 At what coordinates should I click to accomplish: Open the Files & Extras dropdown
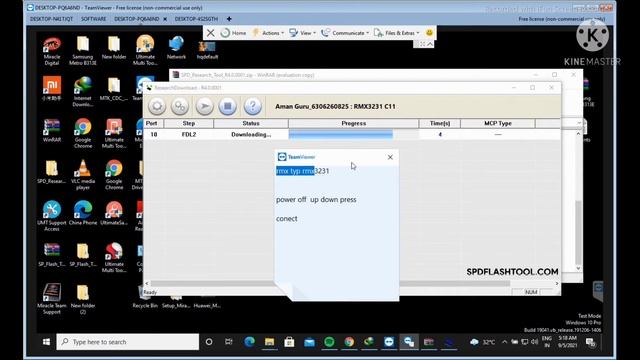point(397,33)
